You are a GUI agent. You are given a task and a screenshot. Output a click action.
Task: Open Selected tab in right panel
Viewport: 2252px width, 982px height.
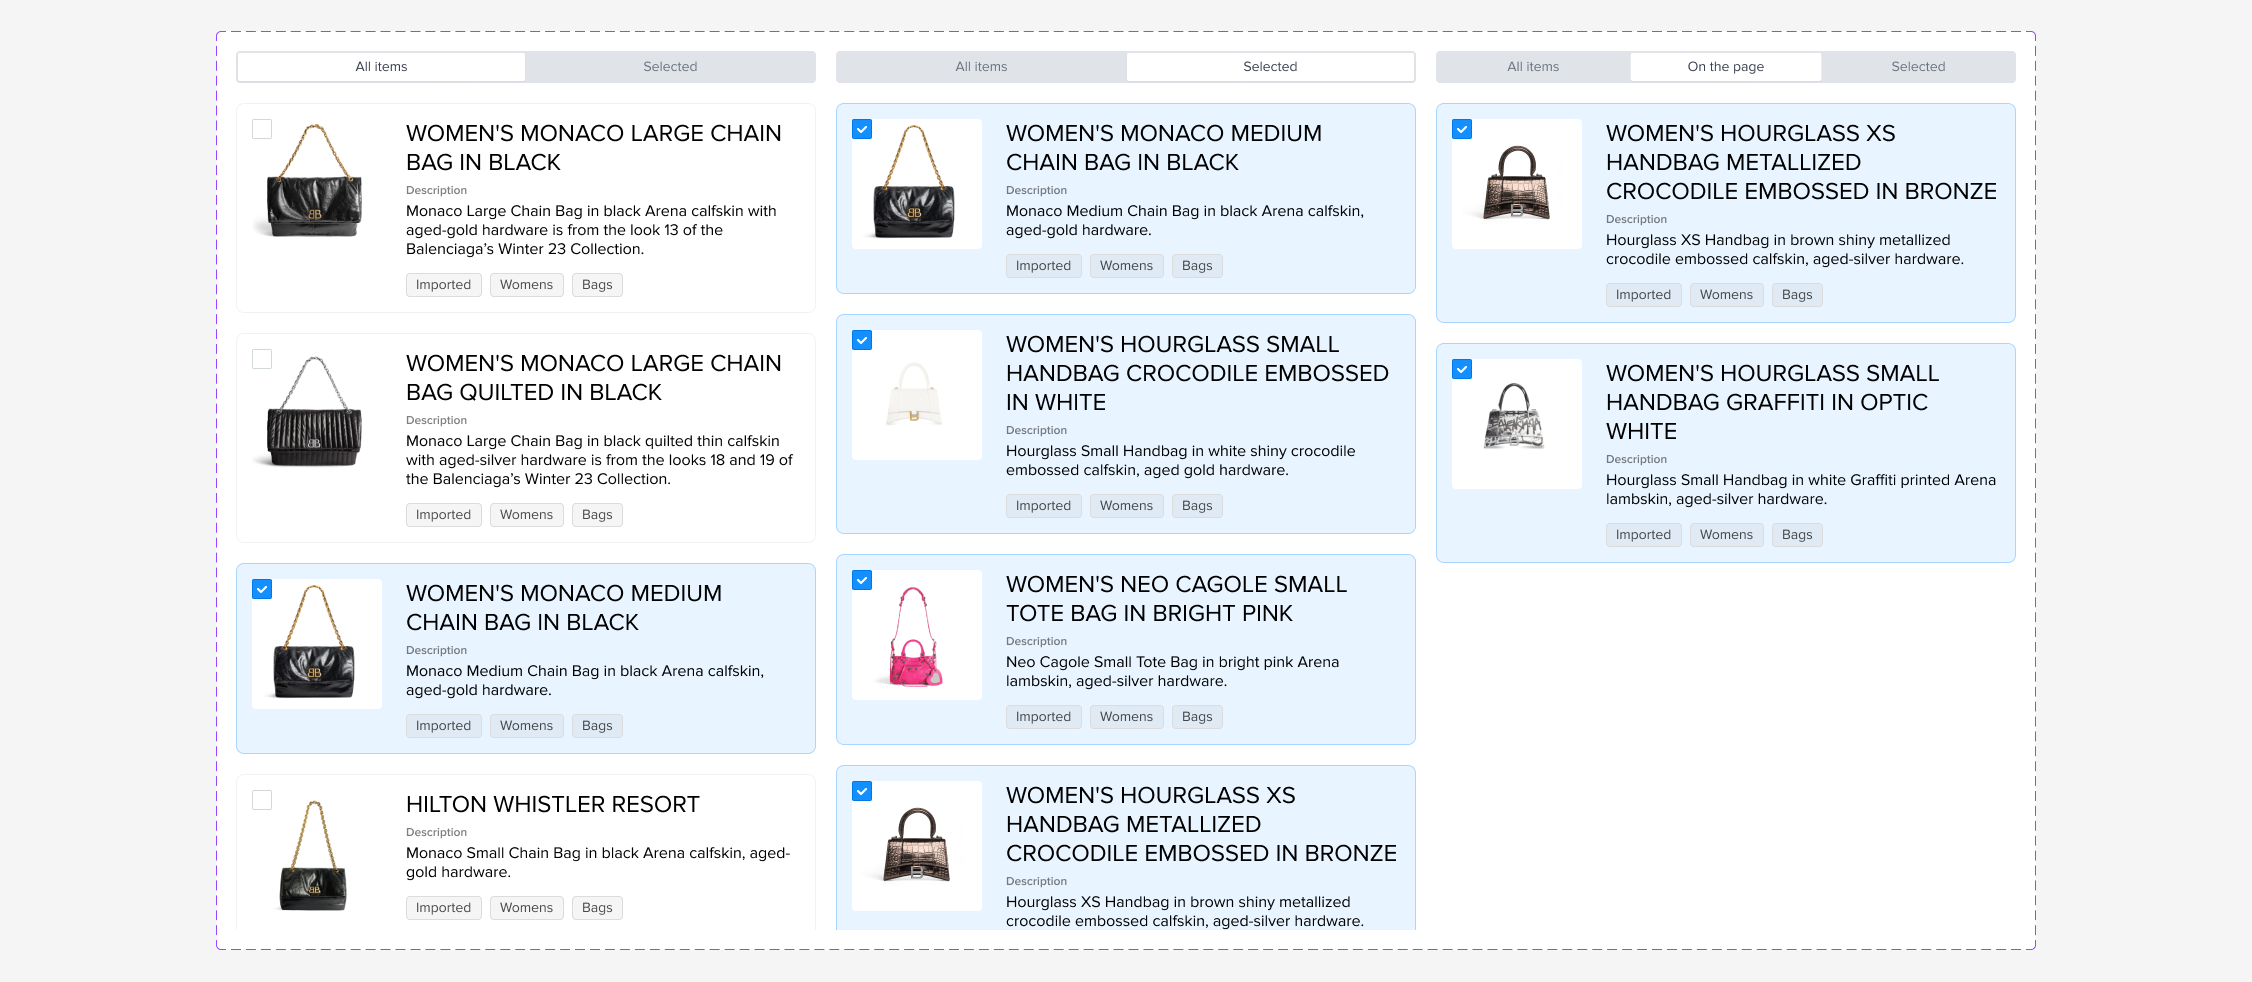1918,67
